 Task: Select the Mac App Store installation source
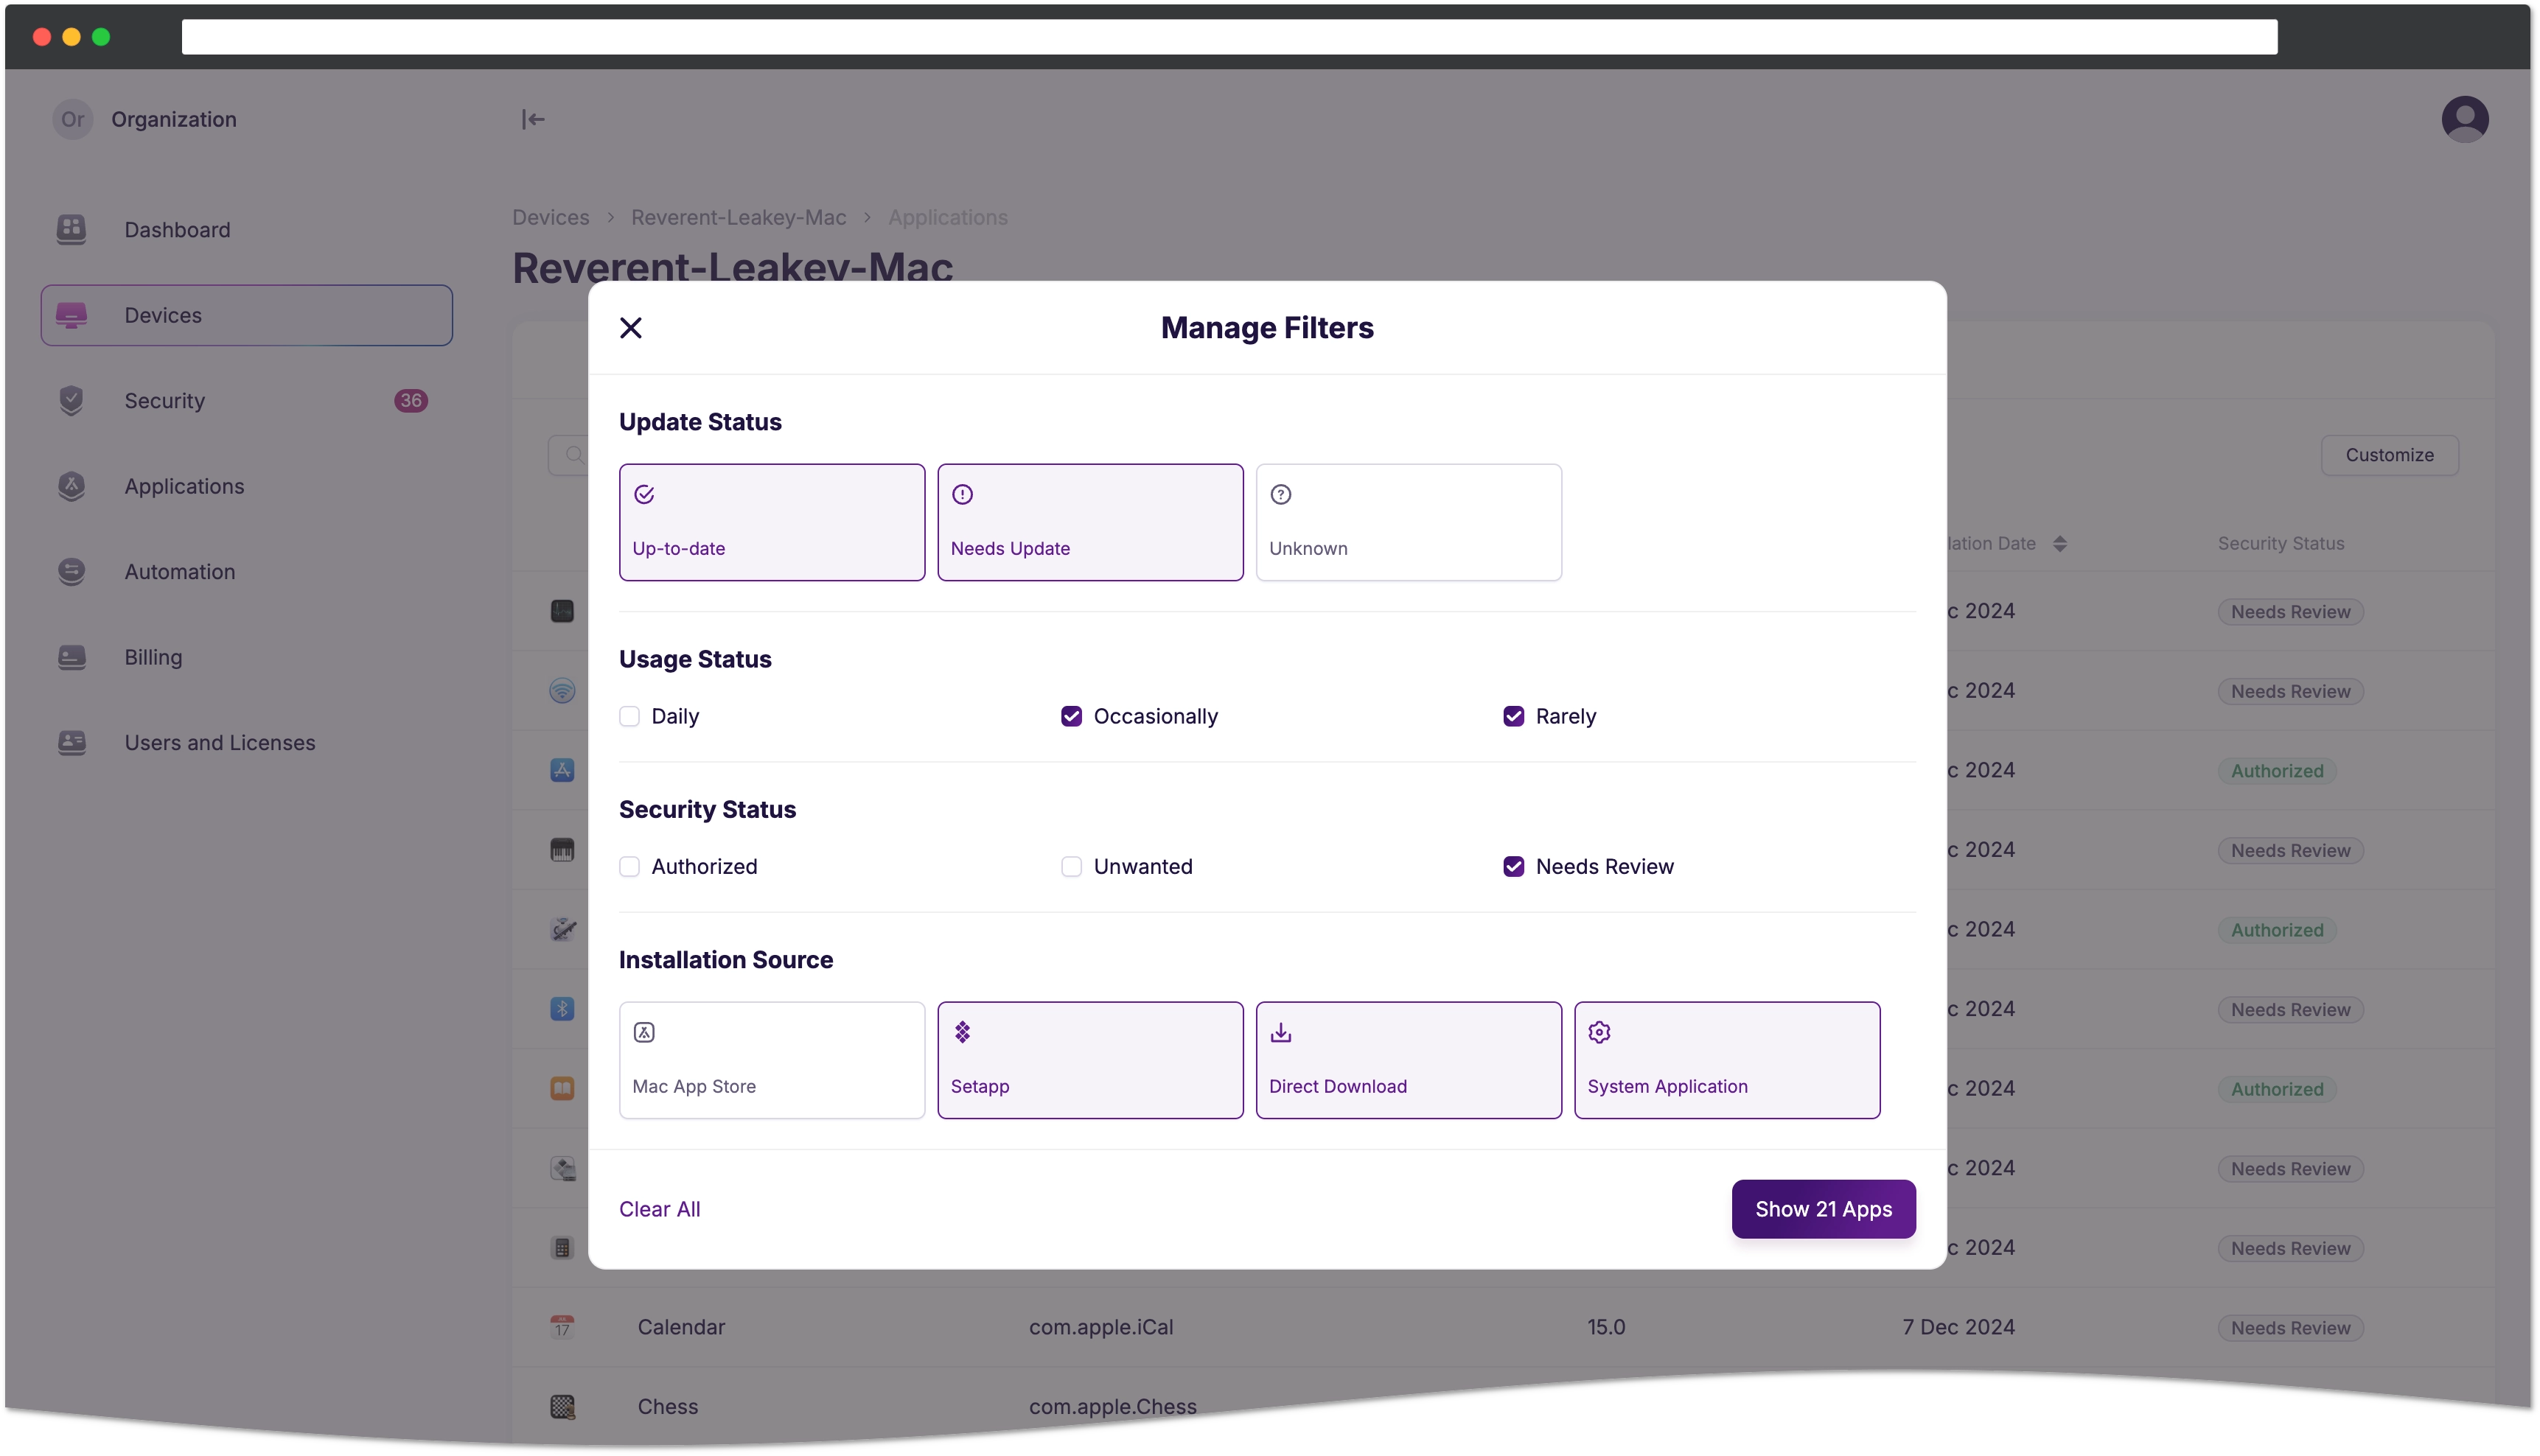click(x=771, y=1058)
